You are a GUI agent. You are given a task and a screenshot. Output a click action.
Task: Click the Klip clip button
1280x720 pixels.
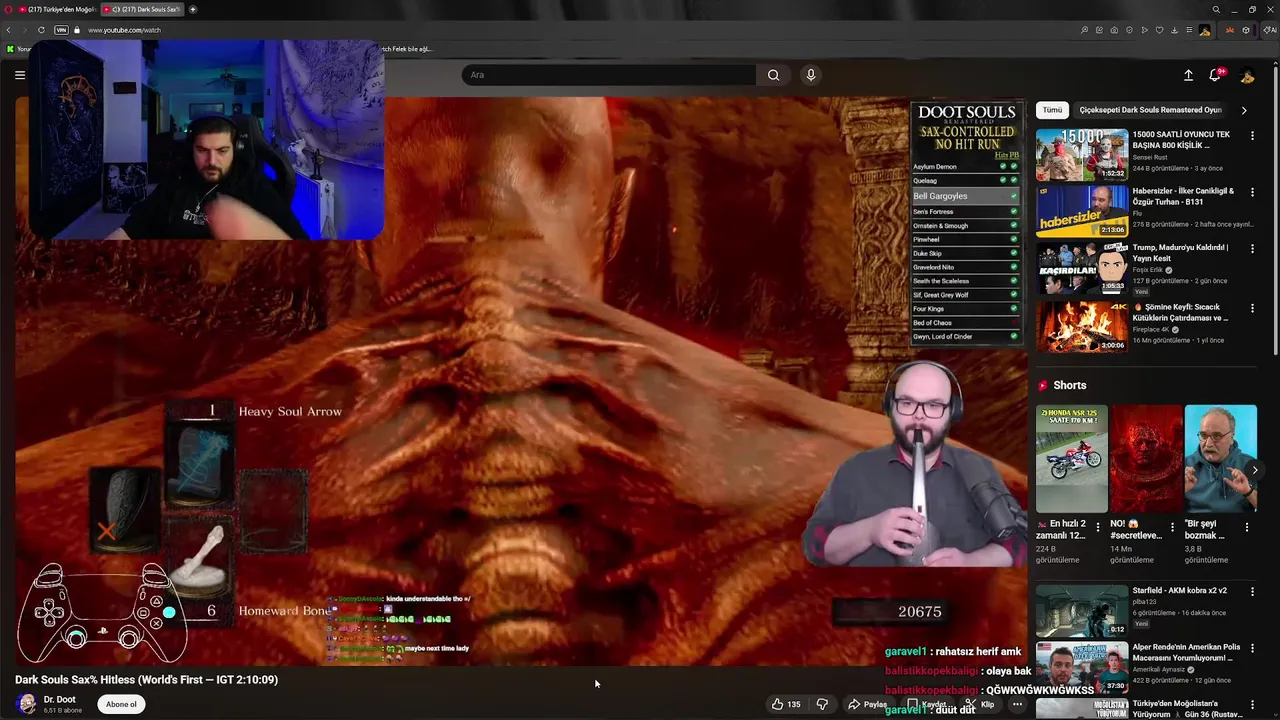coord(979,704)
